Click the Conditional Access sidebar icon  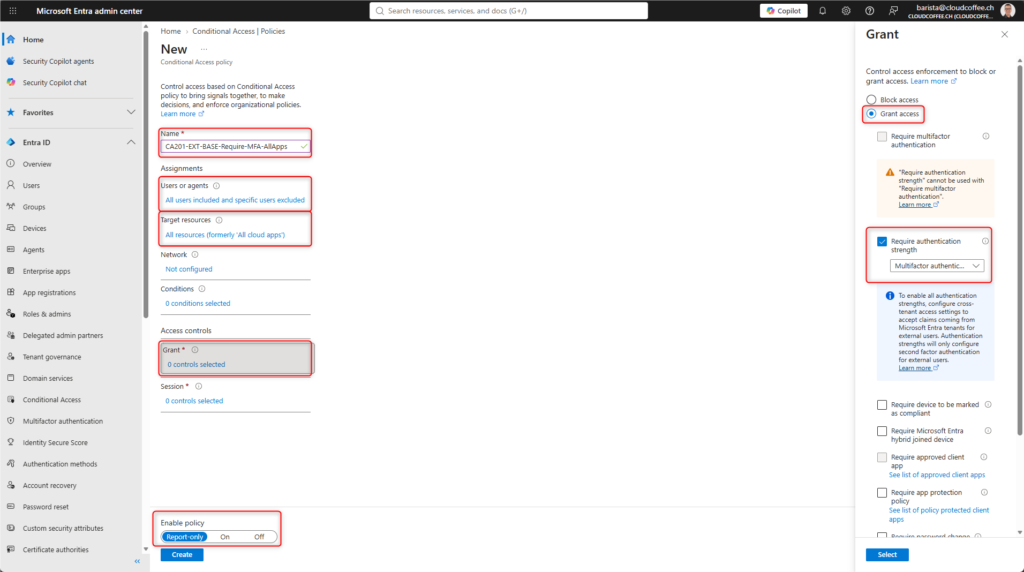[10, 399]
